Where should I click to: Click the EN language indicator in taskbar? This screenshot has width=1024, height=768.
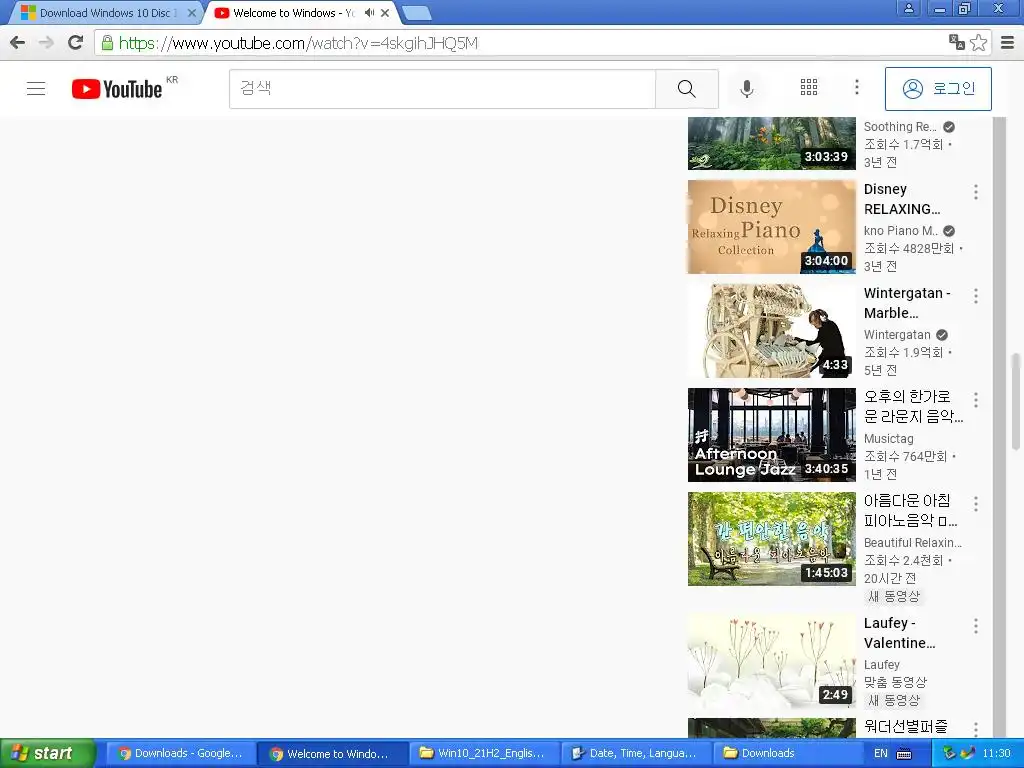tap(881, 753)
